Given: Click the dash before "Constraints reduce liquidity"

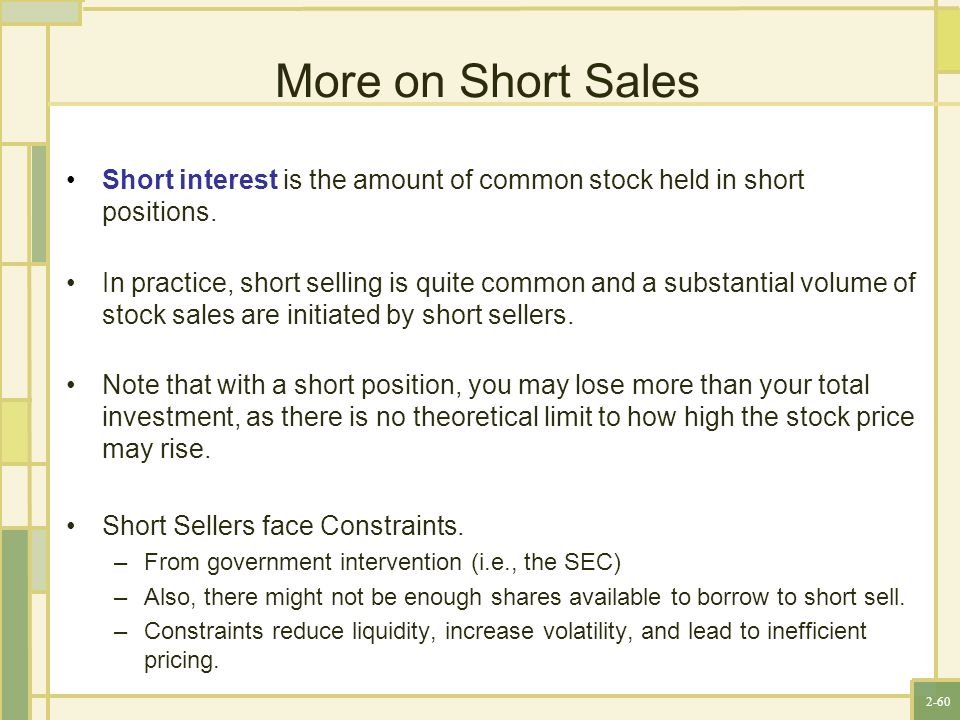Looking at the screenshot, I should (121, 631).
